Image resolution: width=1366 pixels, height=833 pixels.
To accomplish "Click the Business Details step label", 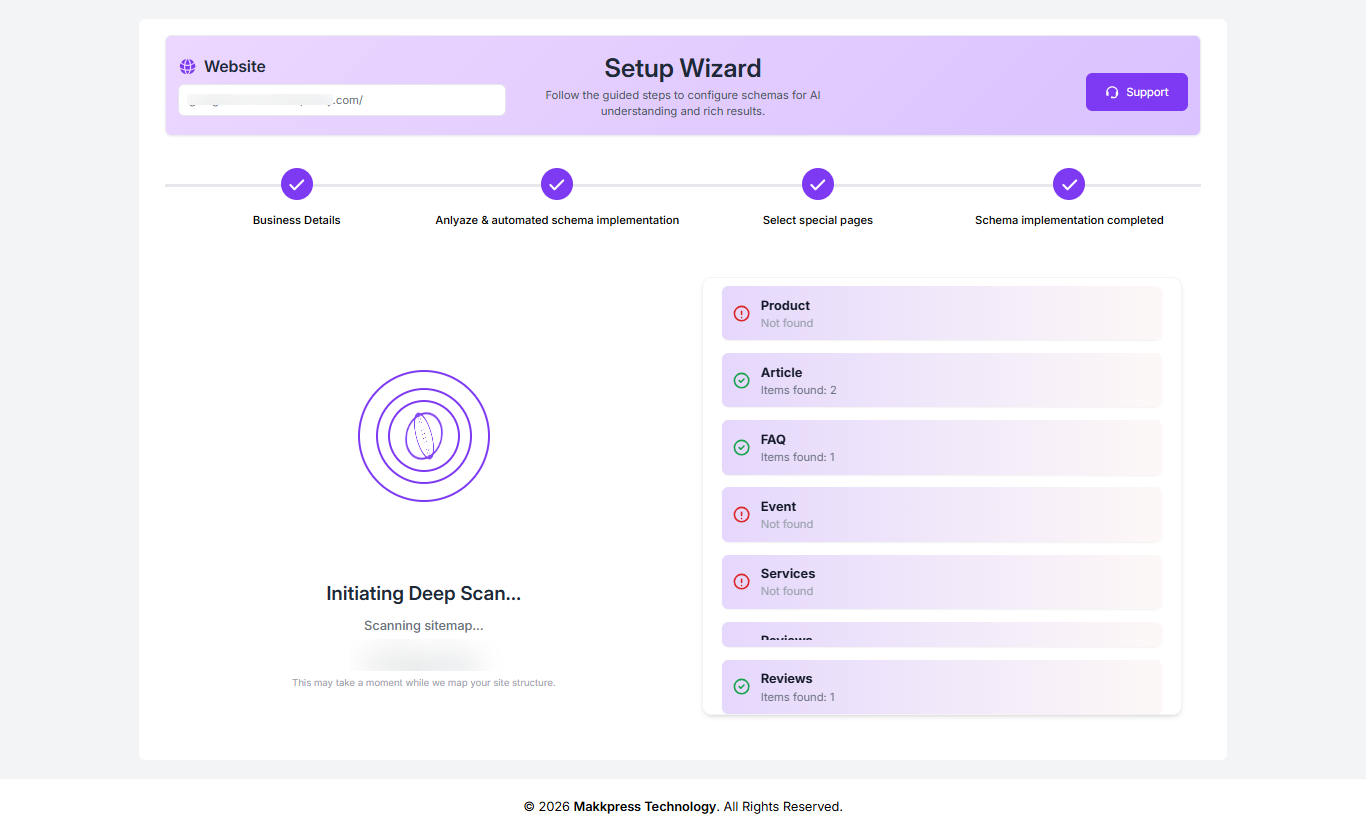I will (x=297, y=220).
